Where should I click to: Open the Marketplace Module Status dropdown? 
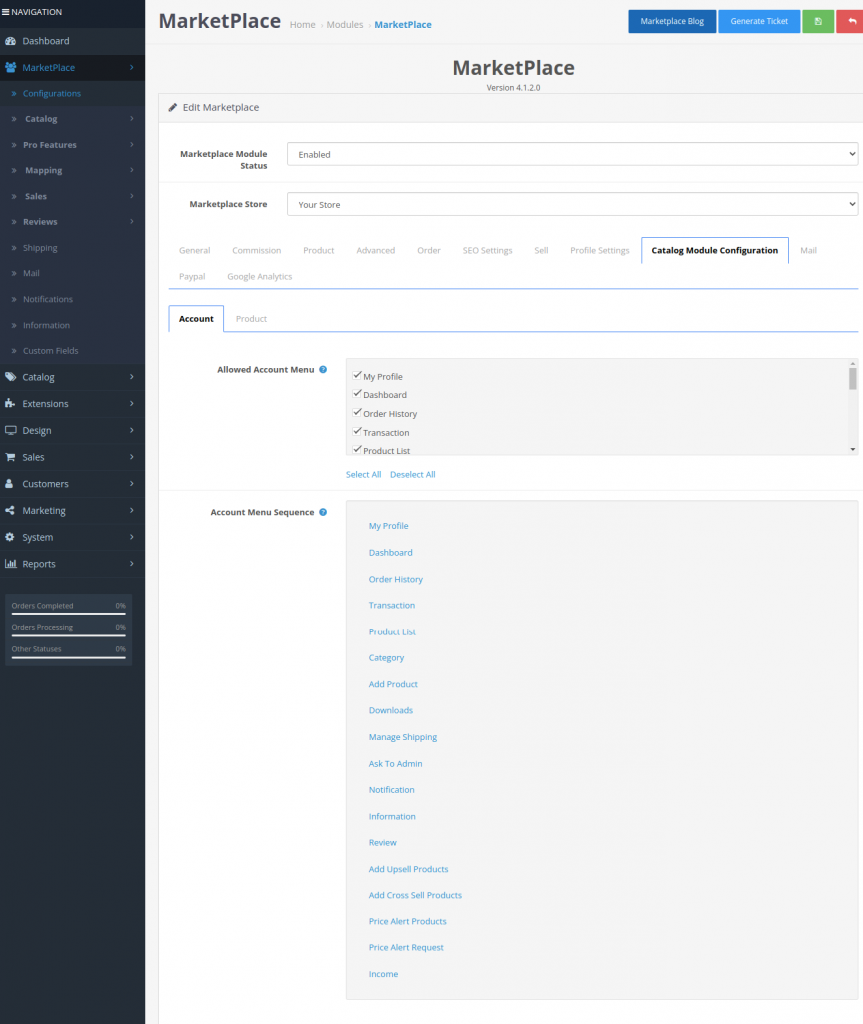(572, 154)
